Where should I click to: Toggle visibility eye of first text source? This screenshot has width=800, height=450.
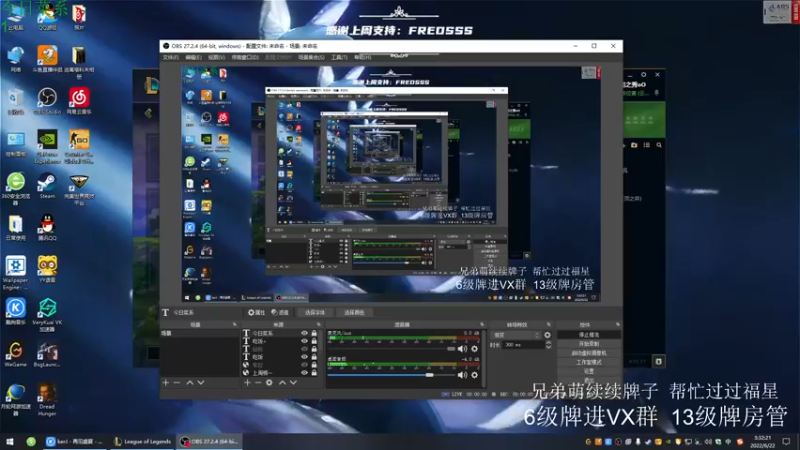(x=305, y=333)
